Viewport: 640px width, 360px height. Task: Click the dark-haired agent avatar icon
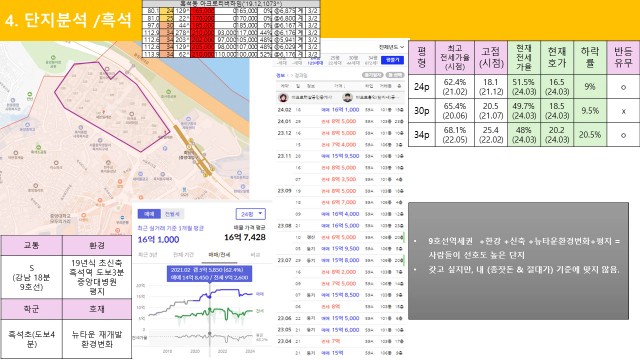pos(347,98)
